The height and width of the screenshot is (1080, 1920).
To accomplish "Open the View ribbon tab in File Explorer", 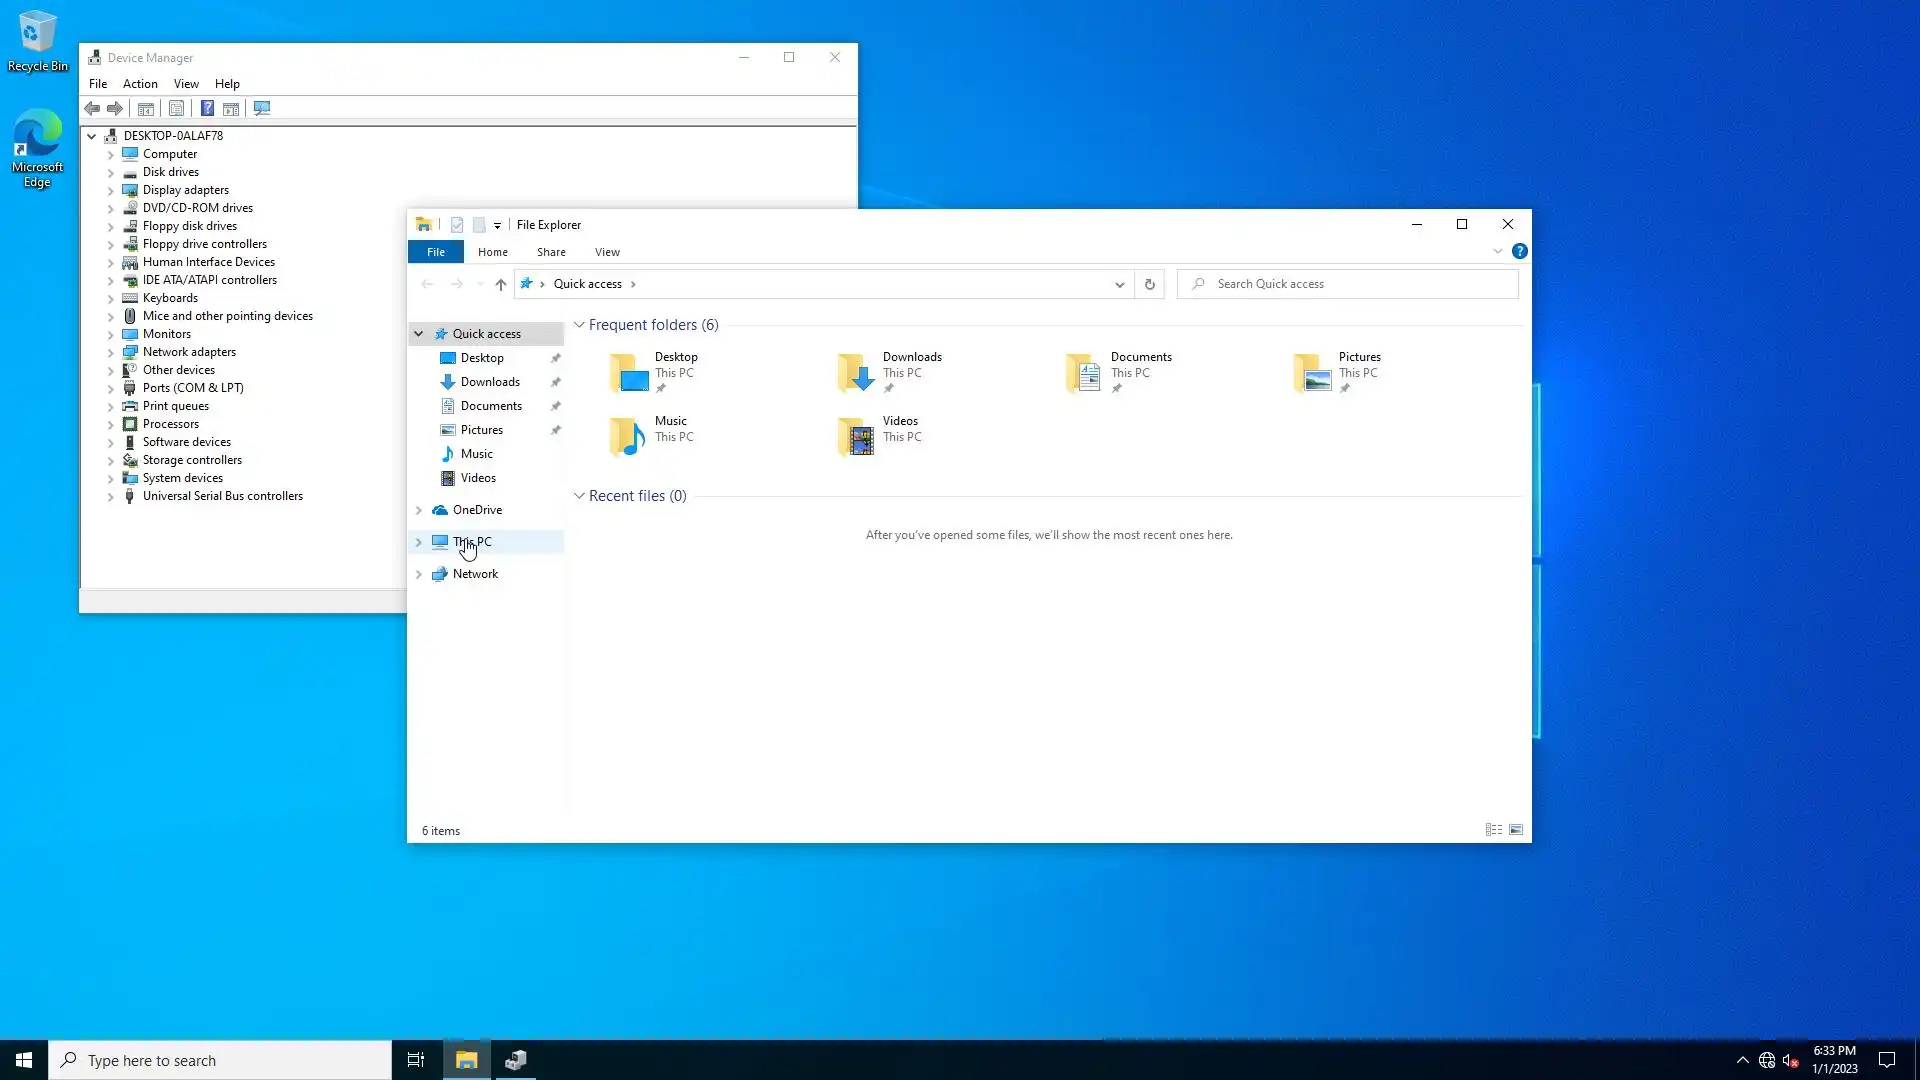I will [x=607, y=252].
